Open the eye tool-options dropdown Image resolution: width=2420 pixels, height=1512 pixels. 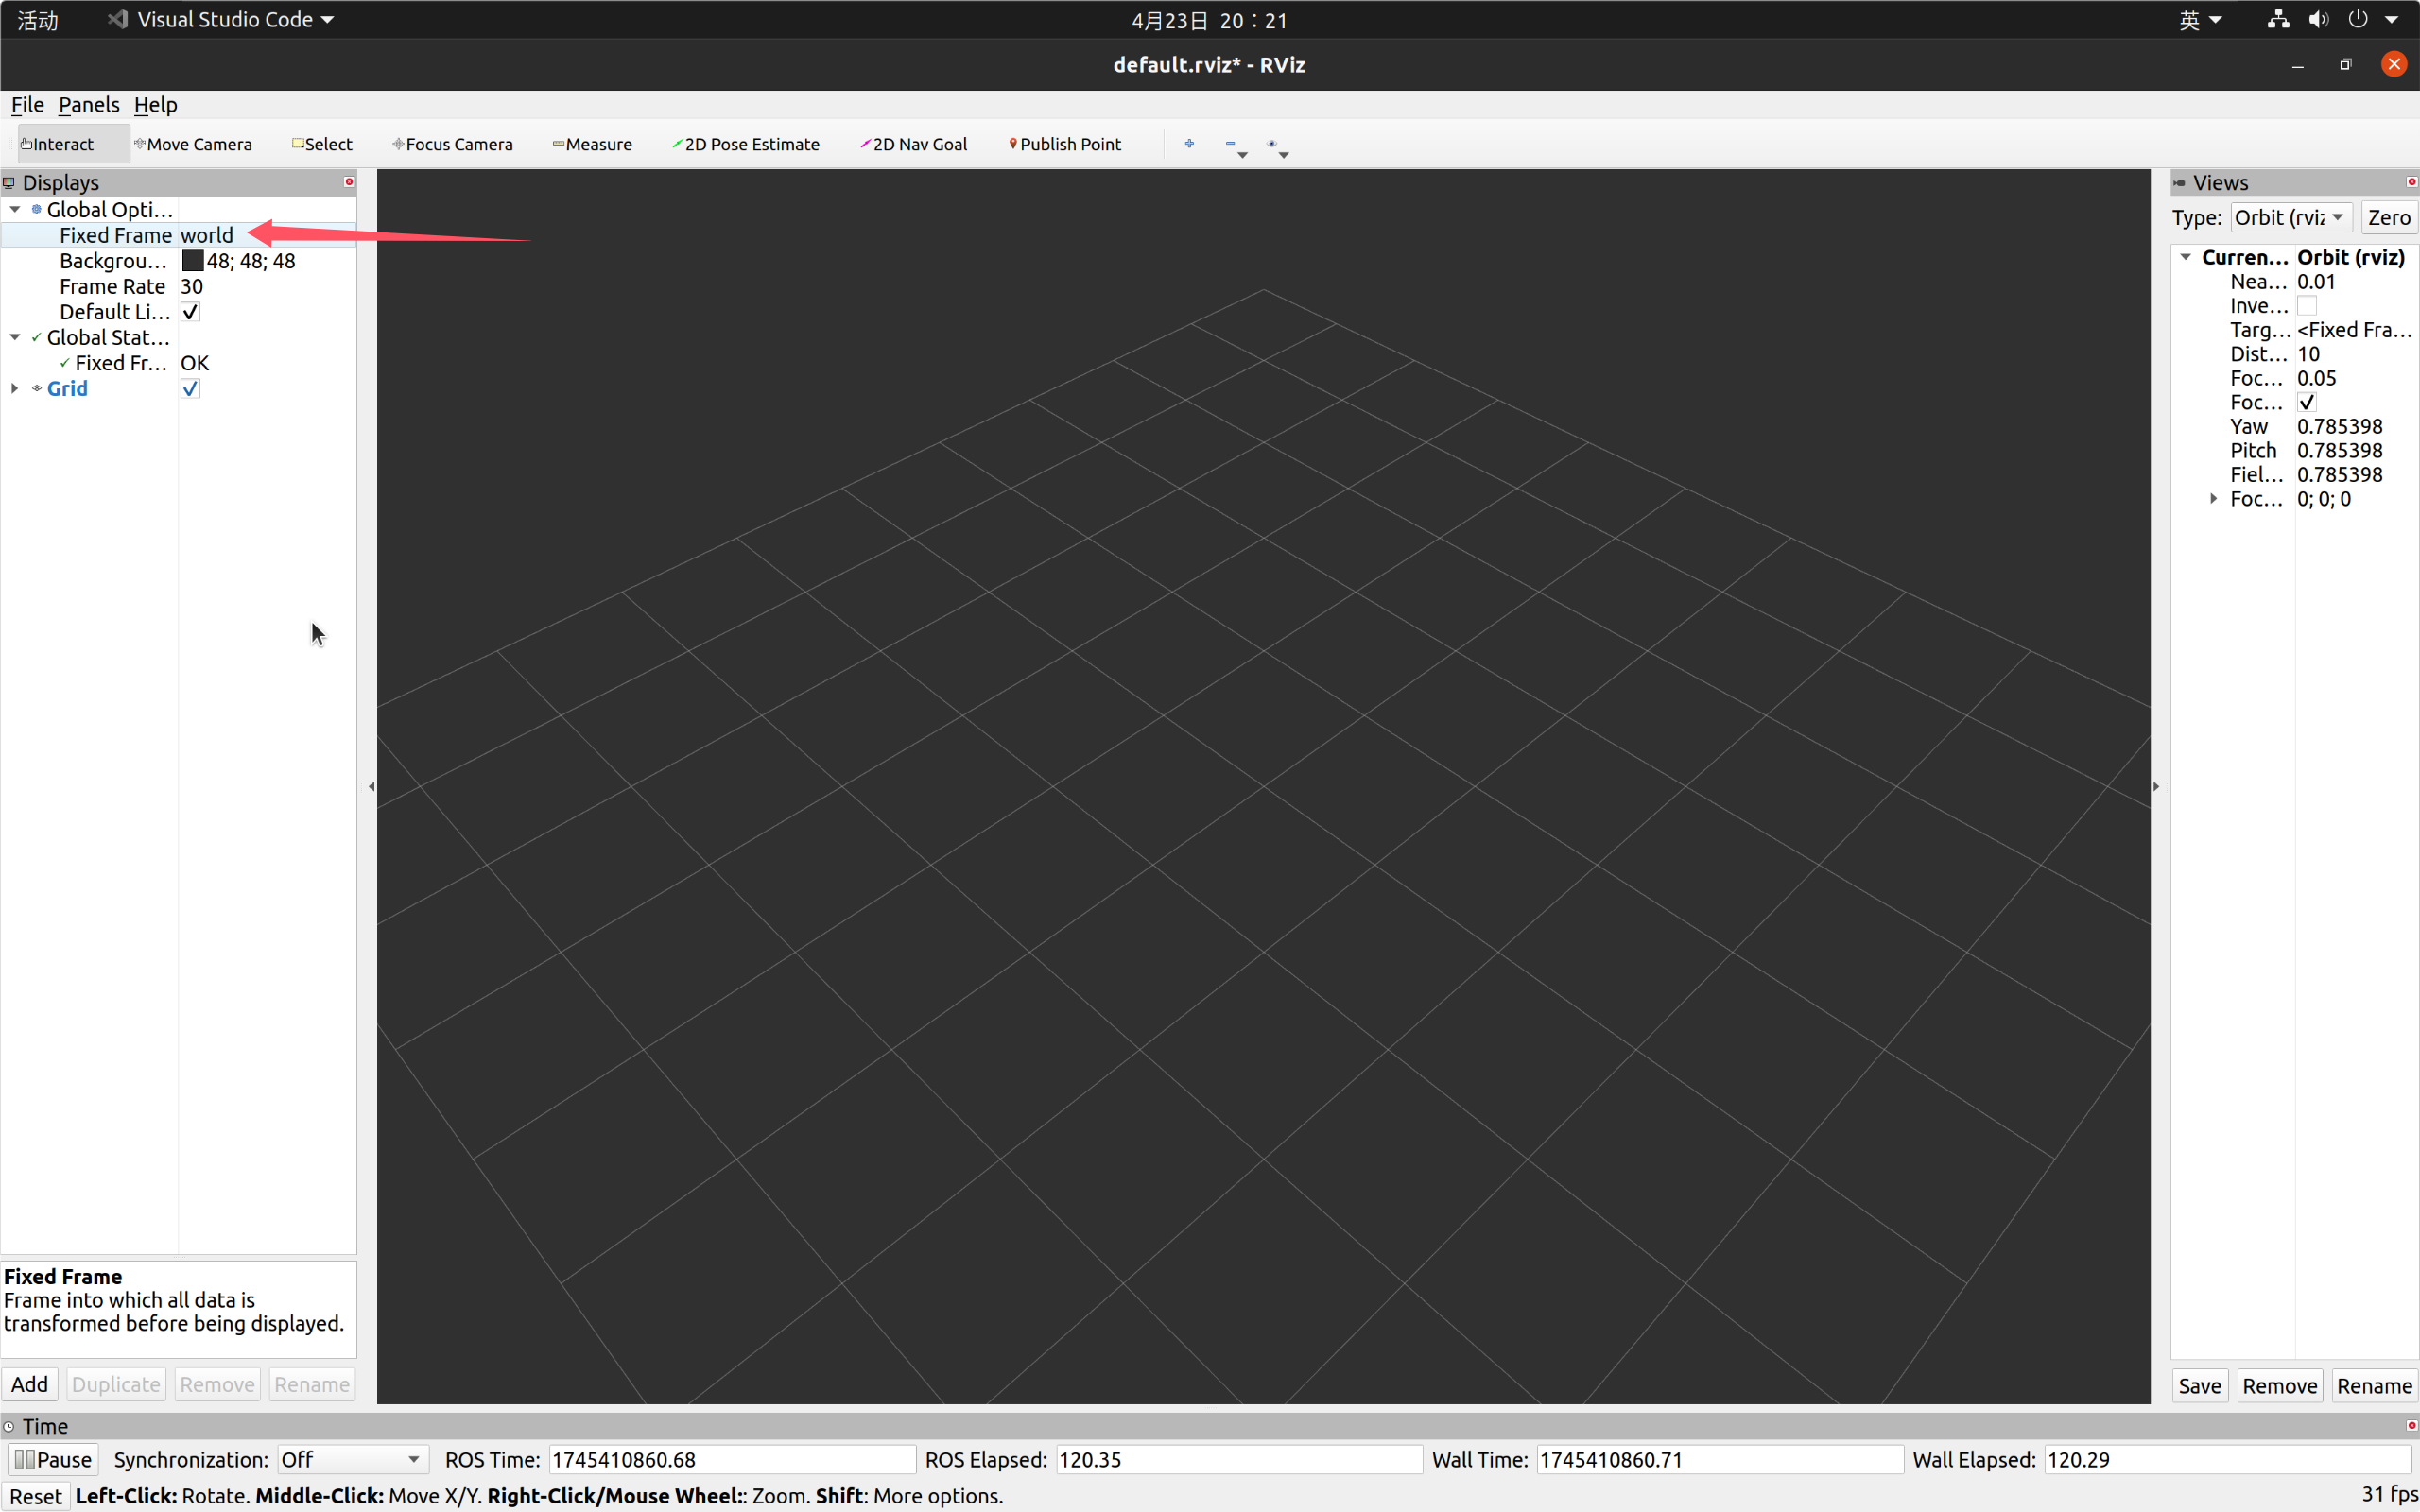tap(1277, 147)
